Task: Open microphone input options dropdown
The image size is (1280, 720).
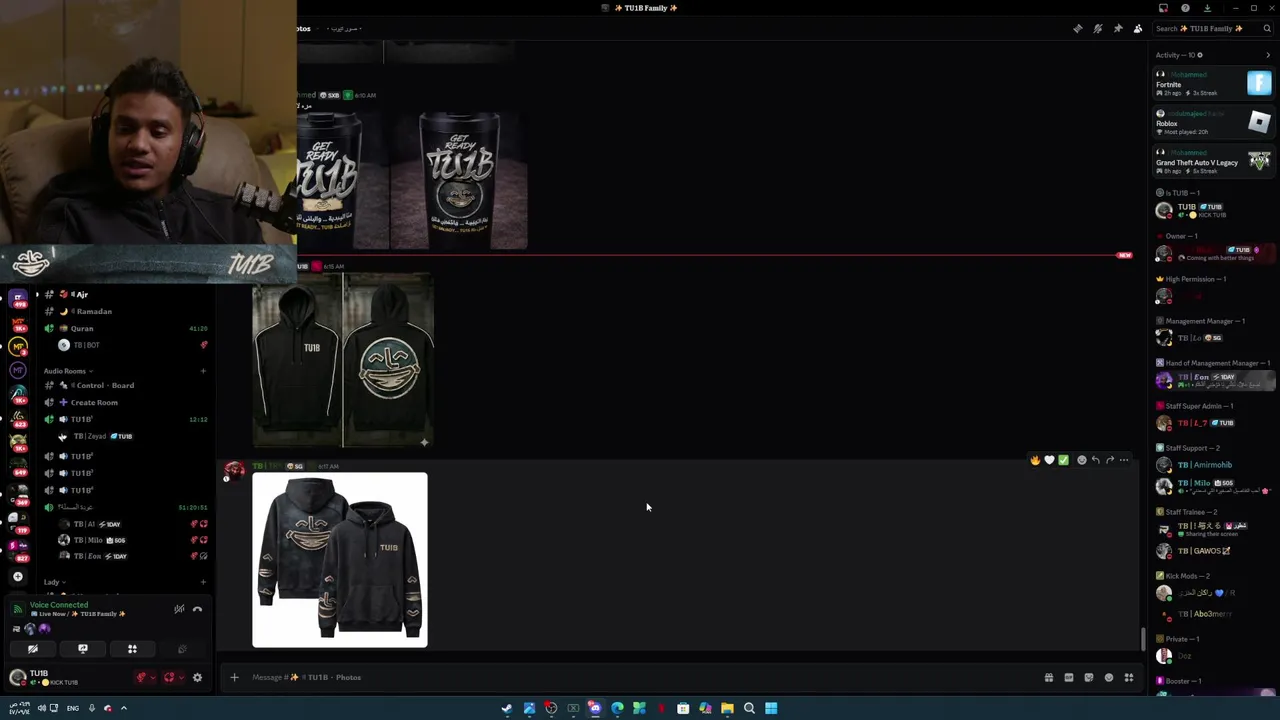Action: (x=153, y=678)
